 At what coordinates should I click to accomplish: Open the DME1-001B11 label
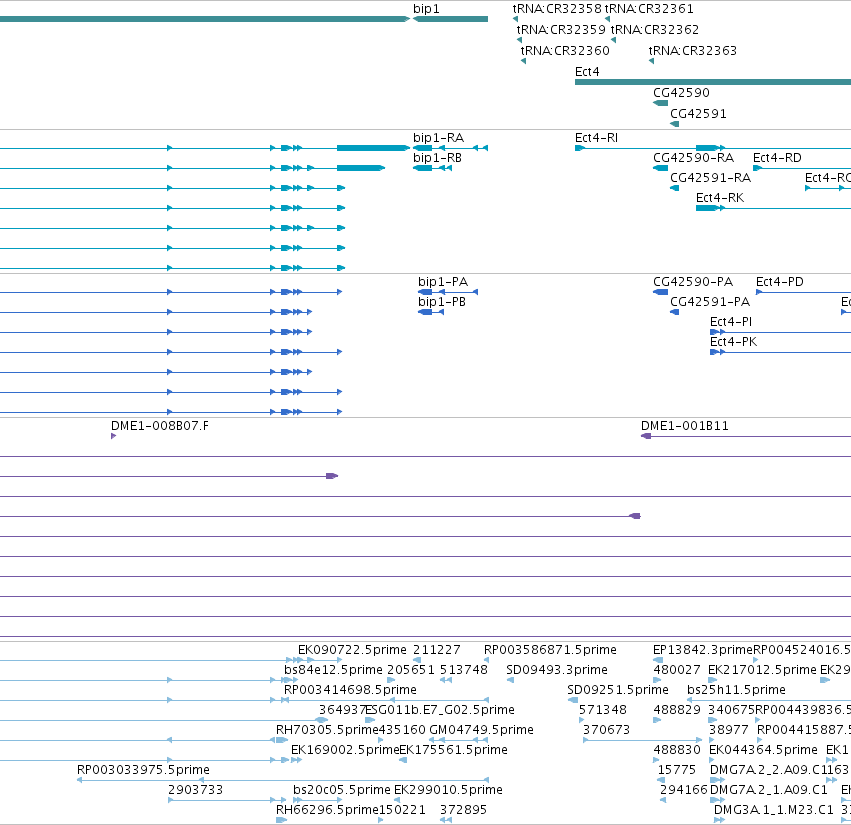pos(684,426)
